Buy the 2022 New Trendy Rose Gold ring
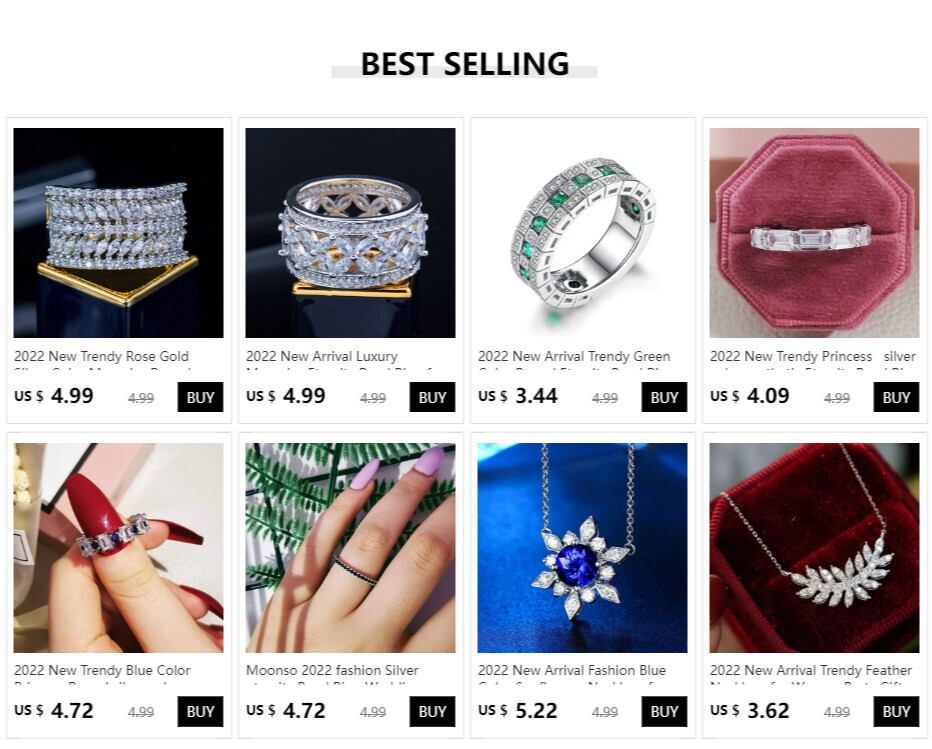 200,397
